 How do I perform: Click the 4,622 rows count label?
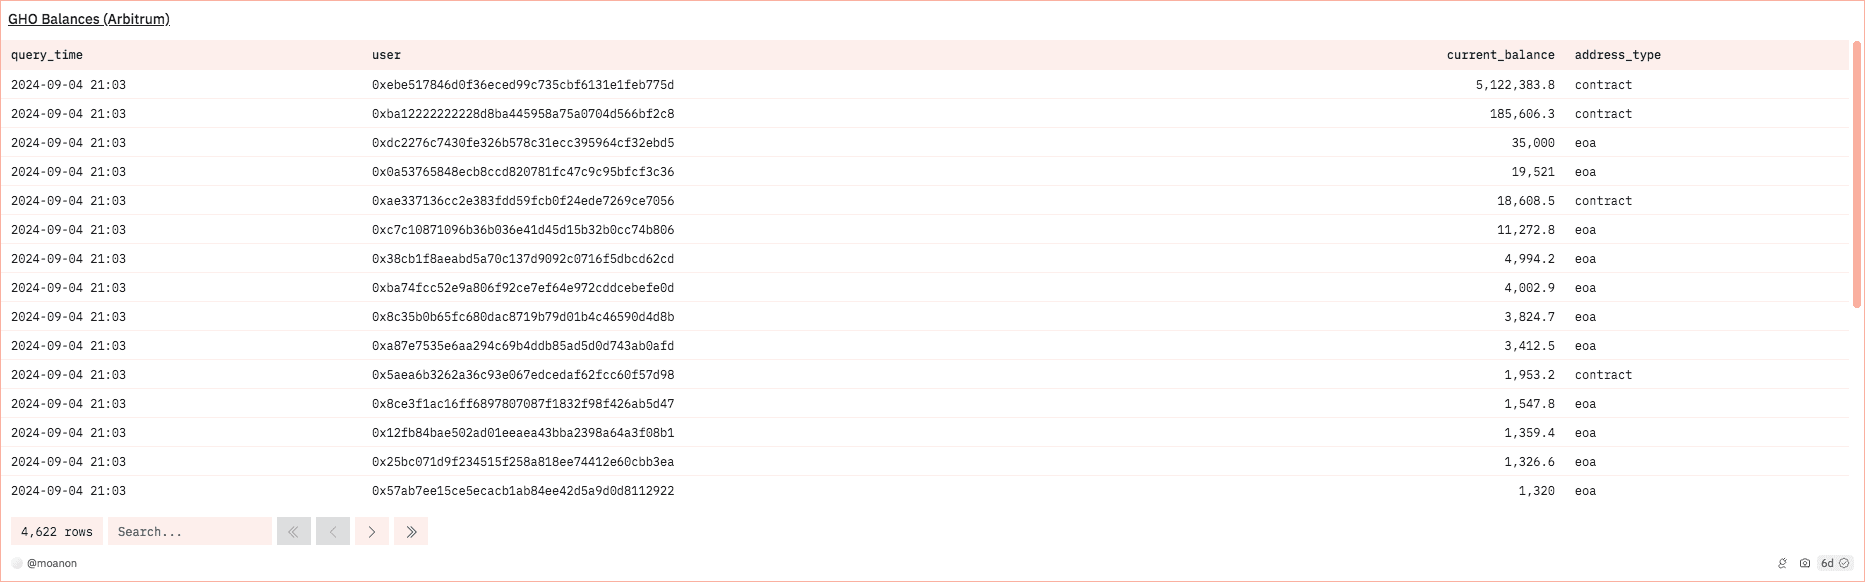pos(57,532)
